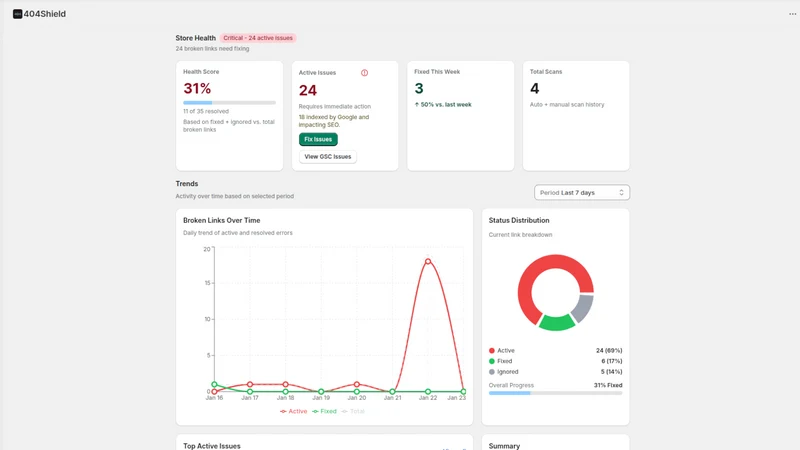800x450 pixels.
Task: Click the Fixed This Week count 3
Action: [419, 89]
